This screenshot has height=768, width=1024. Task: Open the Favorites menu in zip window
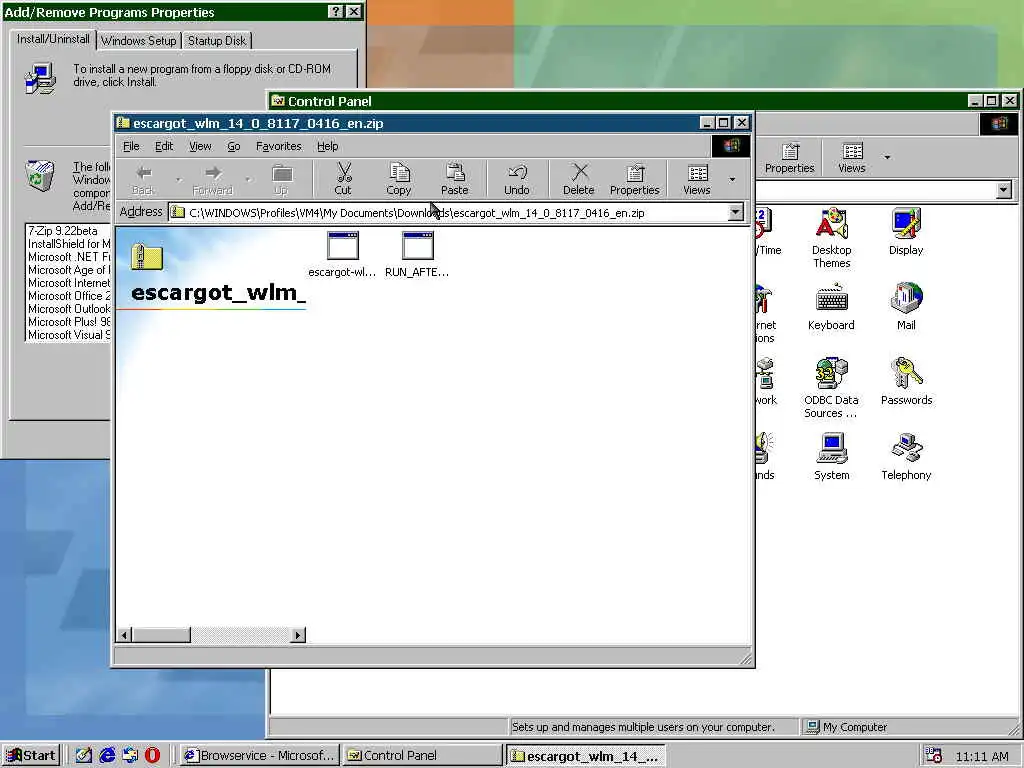[278, 146]
